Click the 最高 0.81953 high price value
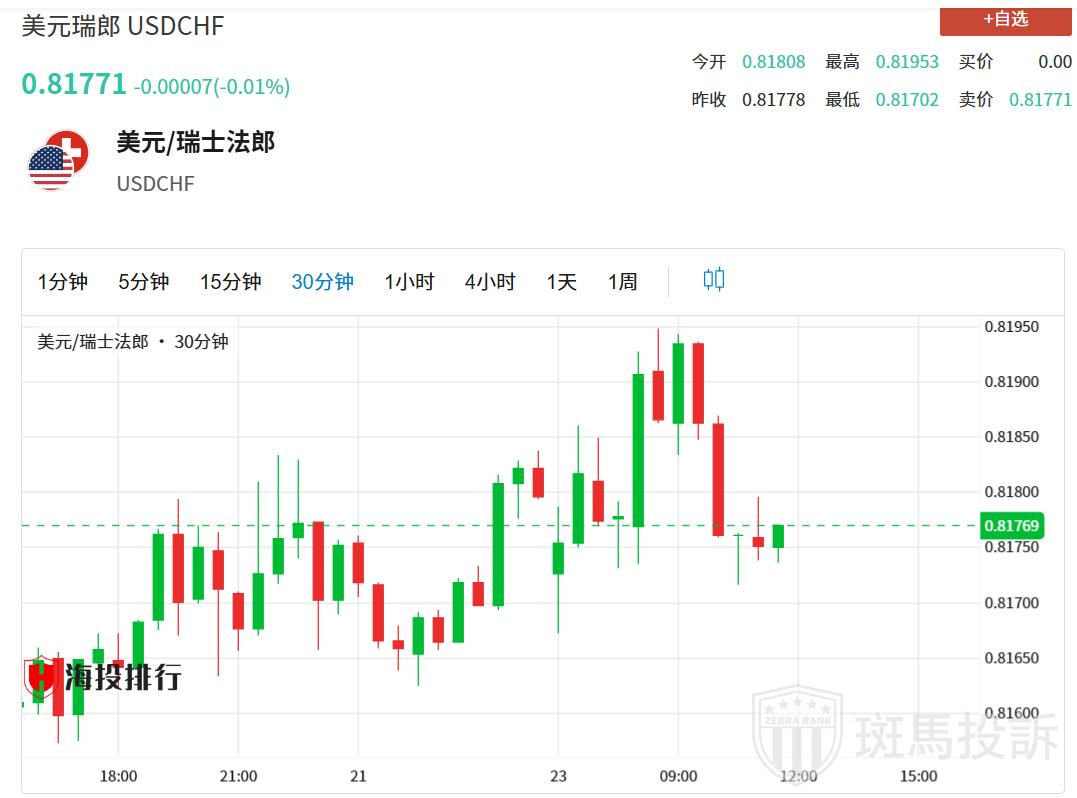The height and width of the screenshot is (798, 1077). pyautogui.click(x=907, y=62)
